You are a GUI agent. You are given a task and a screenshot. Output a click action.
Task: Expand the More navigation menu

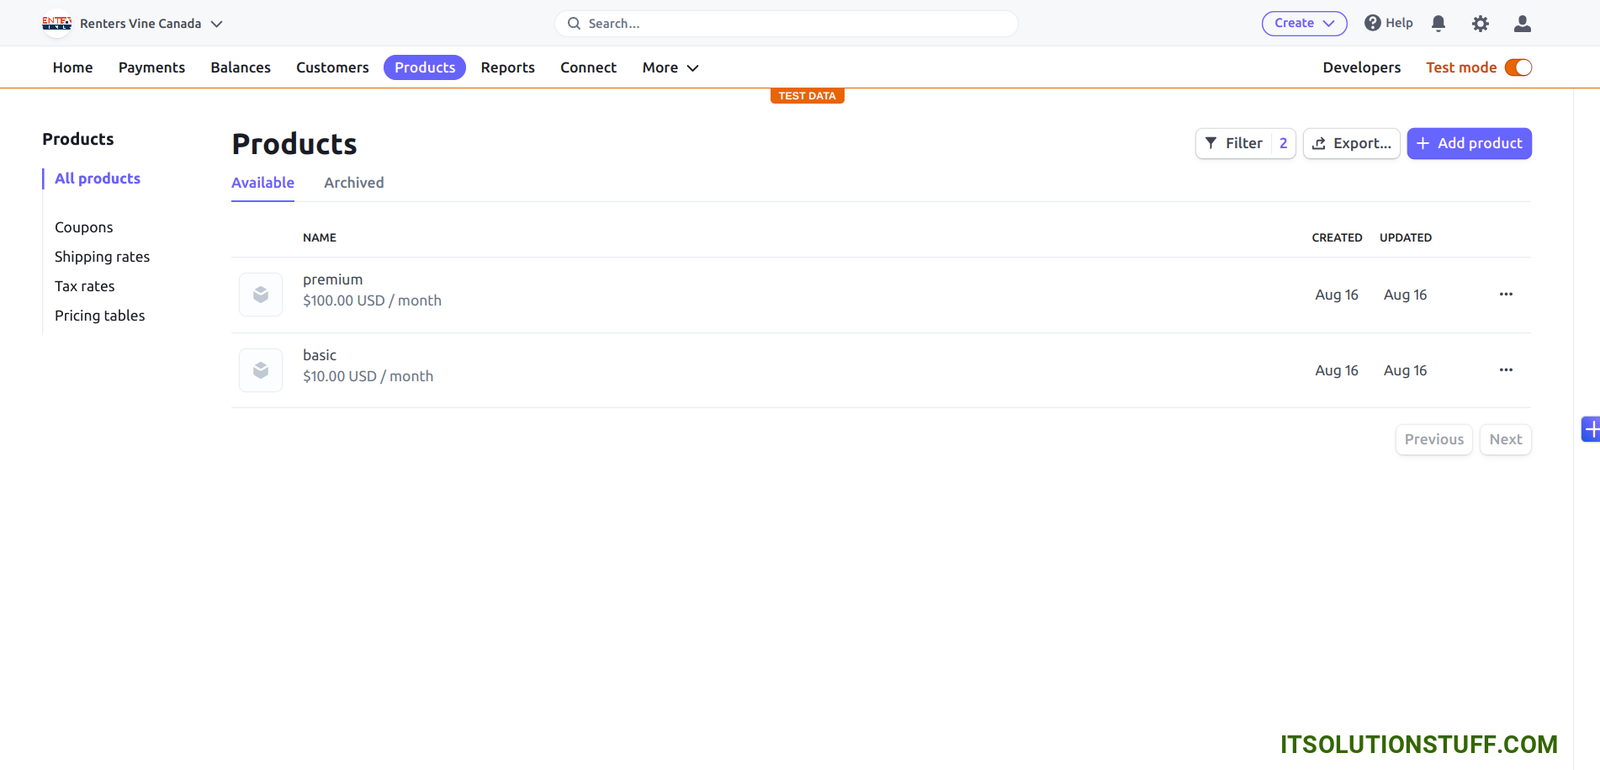coord(670,68)
